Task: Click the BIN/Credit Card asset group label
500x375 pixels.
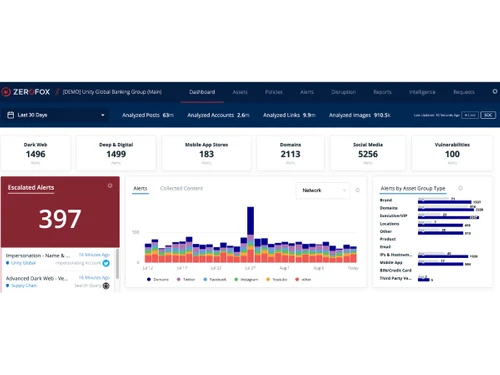Action: click(x=396, y=270)
